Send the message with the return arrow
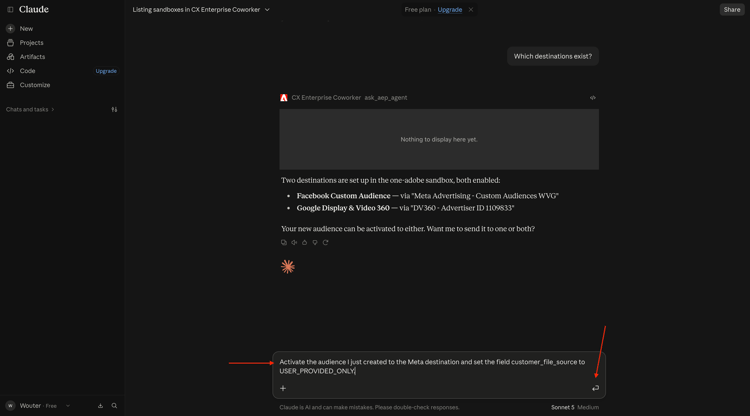Image resolution: width=750 pixels, height=416 pixels. [x=595, y=388]
